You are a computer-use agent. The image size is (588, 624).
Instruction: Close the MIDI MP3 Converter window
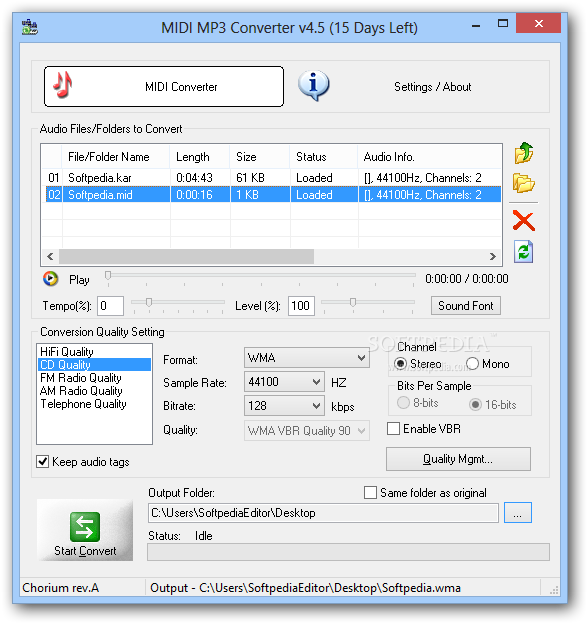point(539,24)
